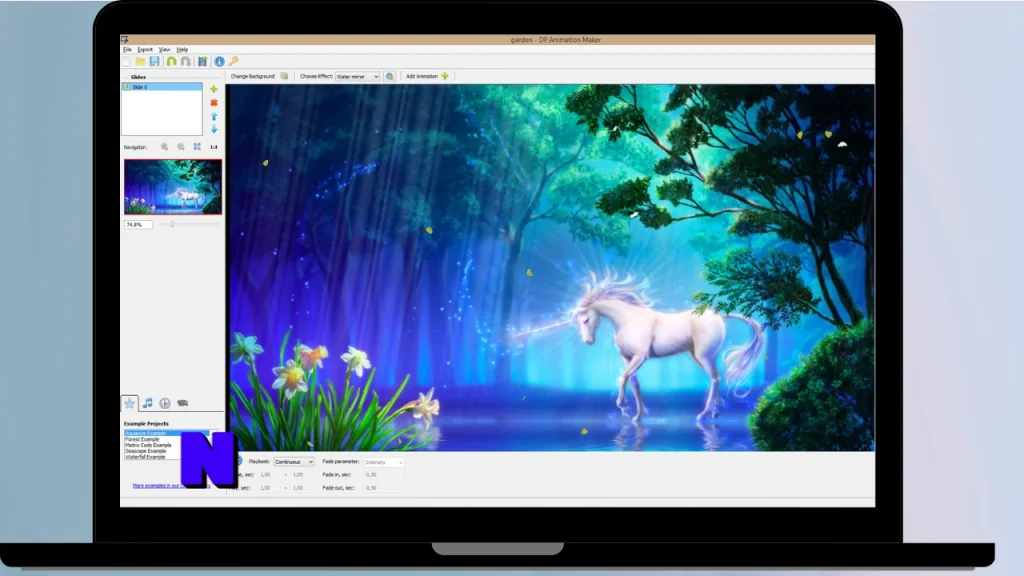Open effect settings icon beside effect dropdown
The image size is (1024, 576).
(x=390, y=76)
